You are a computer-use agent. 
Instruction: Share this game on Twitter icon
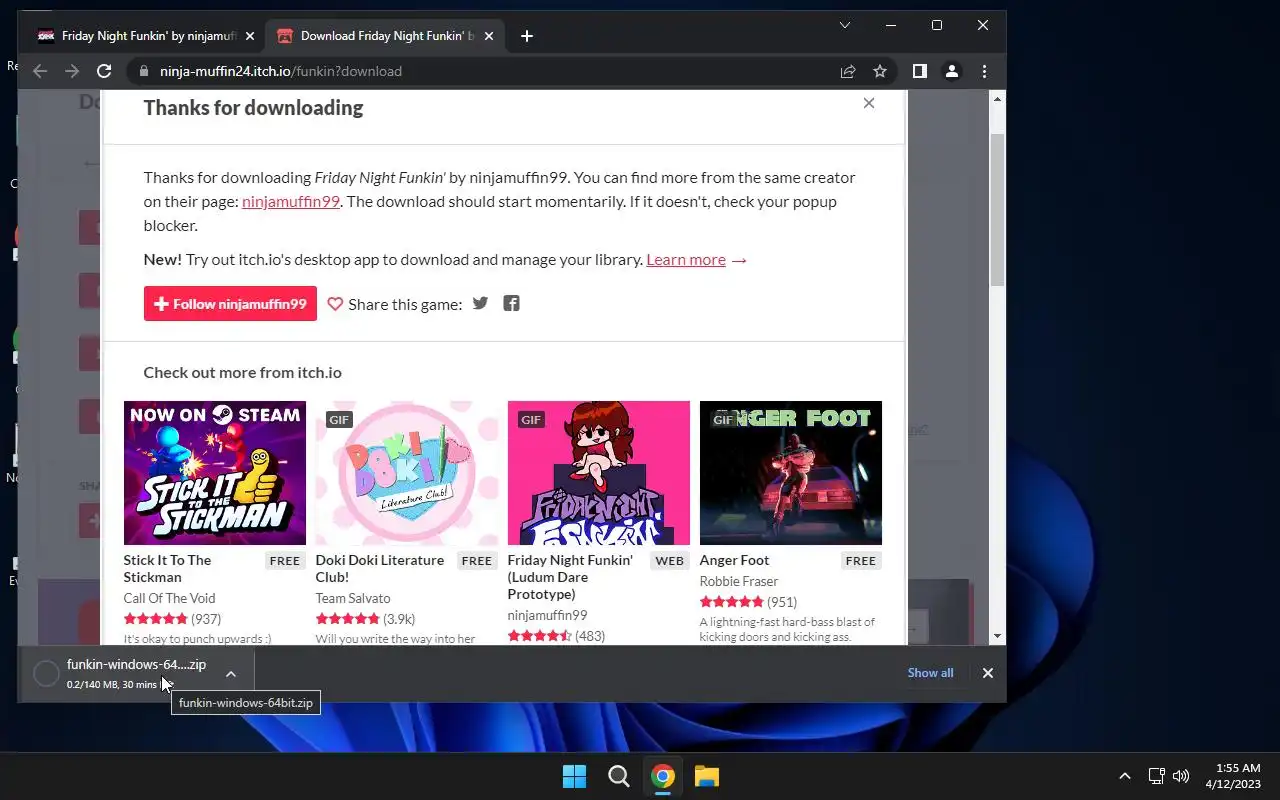(x=481, y=303)
